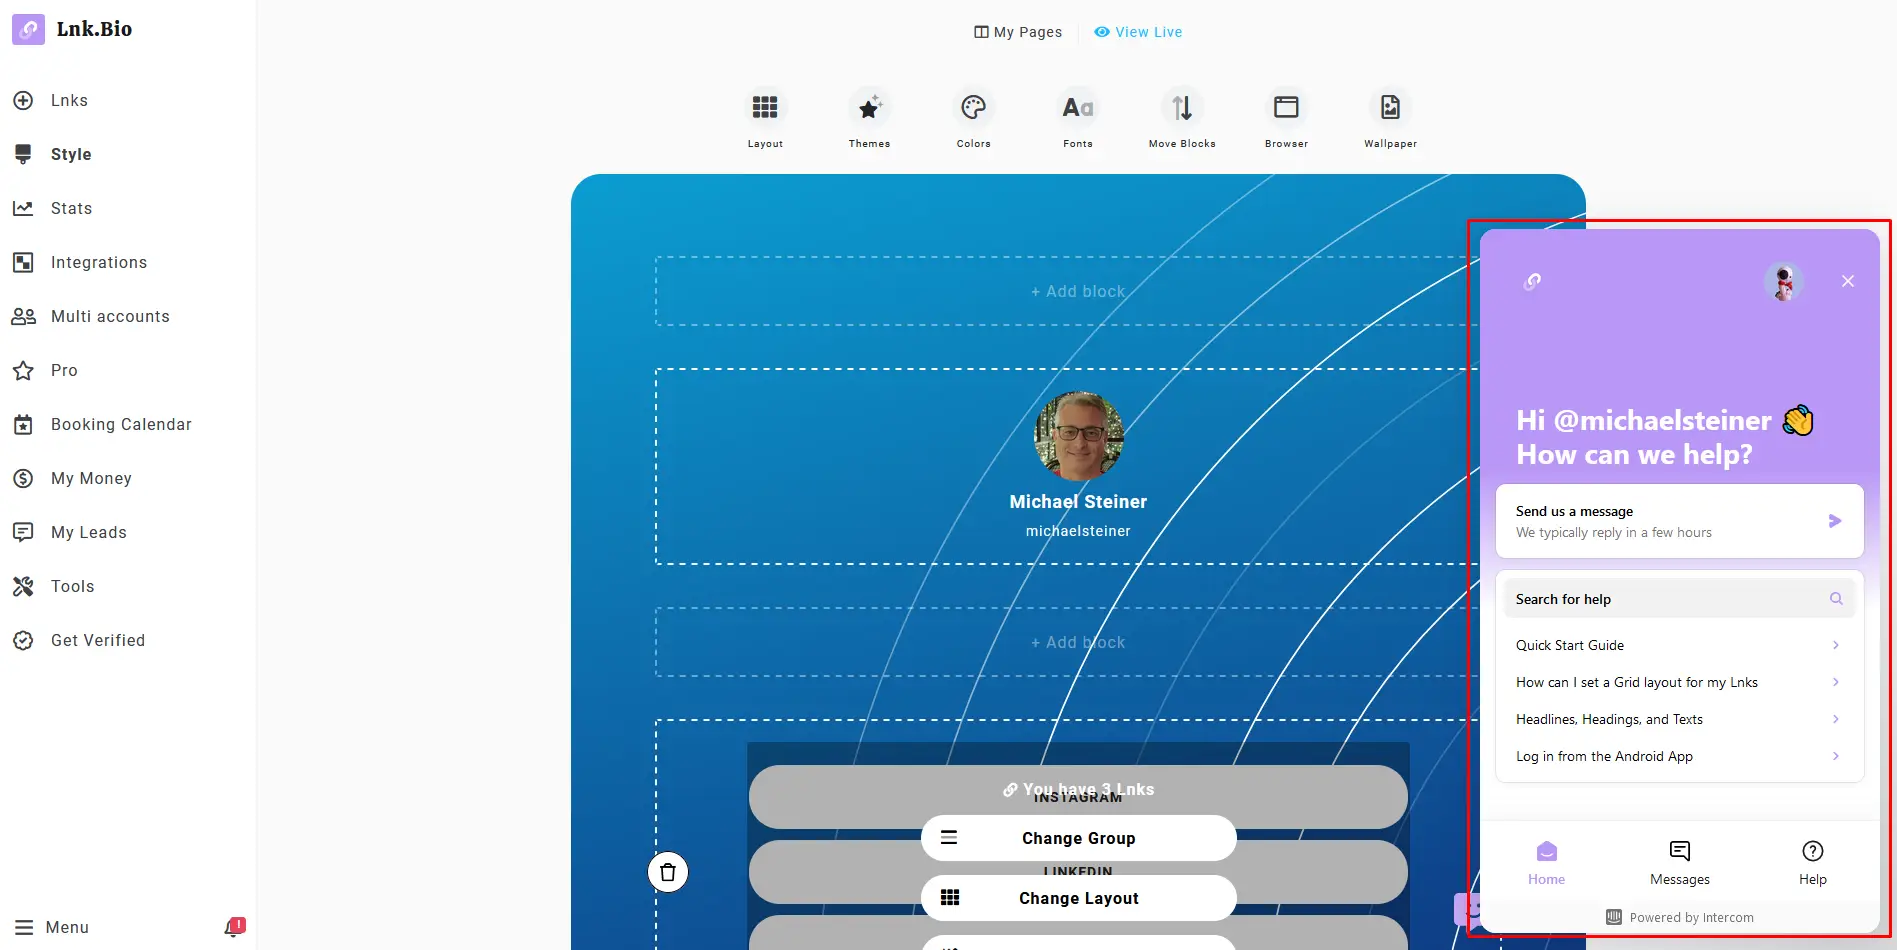Image resolution: width=1897 pixels, height=950 pixels.
Task: Click the send arrow icon
Action: pos(1835,521)
